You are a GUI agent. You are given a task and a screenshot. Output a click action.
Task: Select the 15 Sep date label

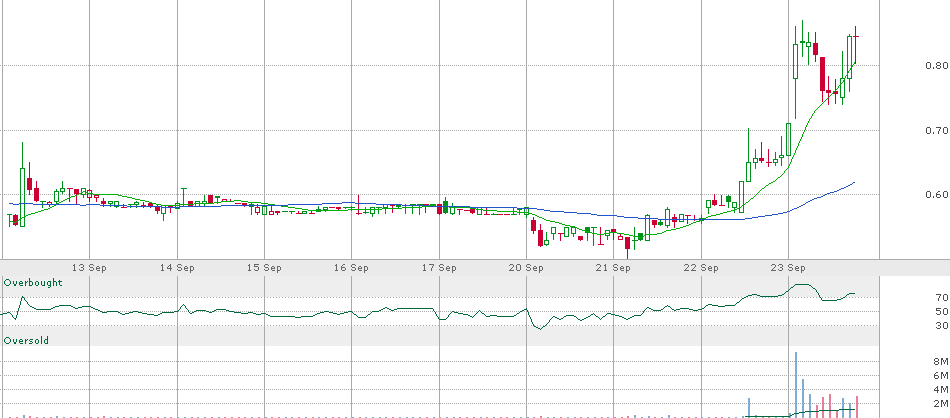pyautogui.click(x=265, y=268)
